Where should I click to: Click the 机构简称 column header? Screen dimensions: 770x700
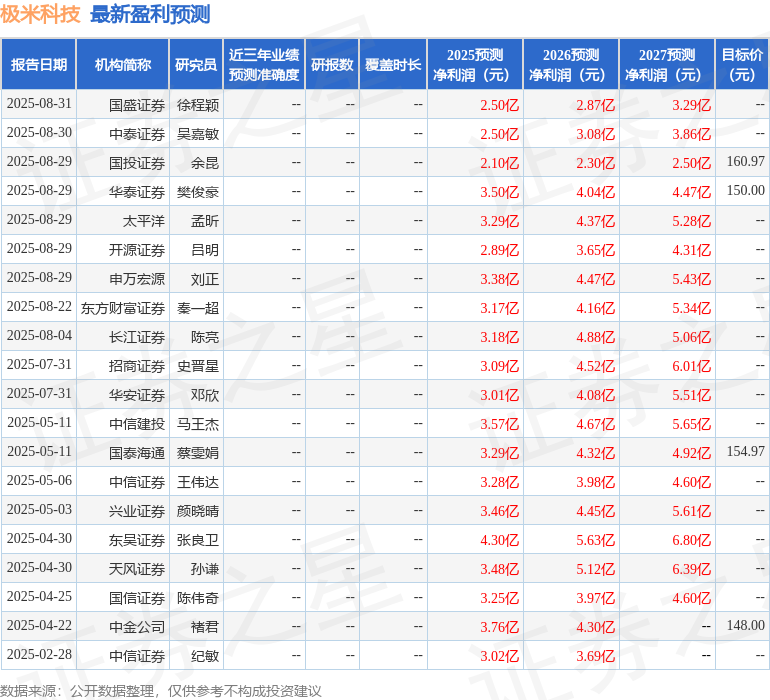click(123, 64)
